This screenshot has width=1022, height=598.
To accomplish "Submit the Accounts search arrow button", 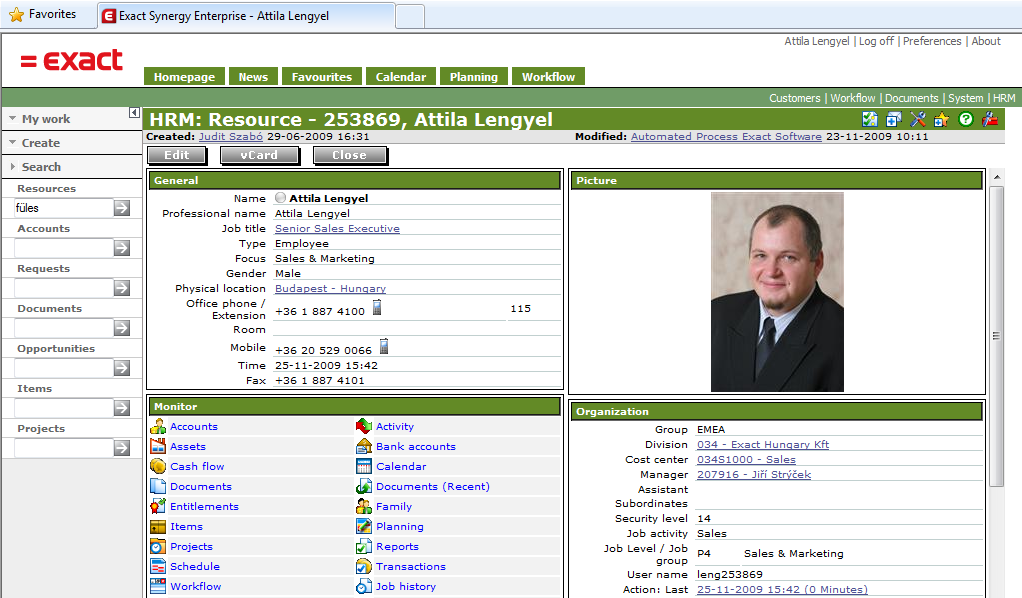I will [122, 248].
